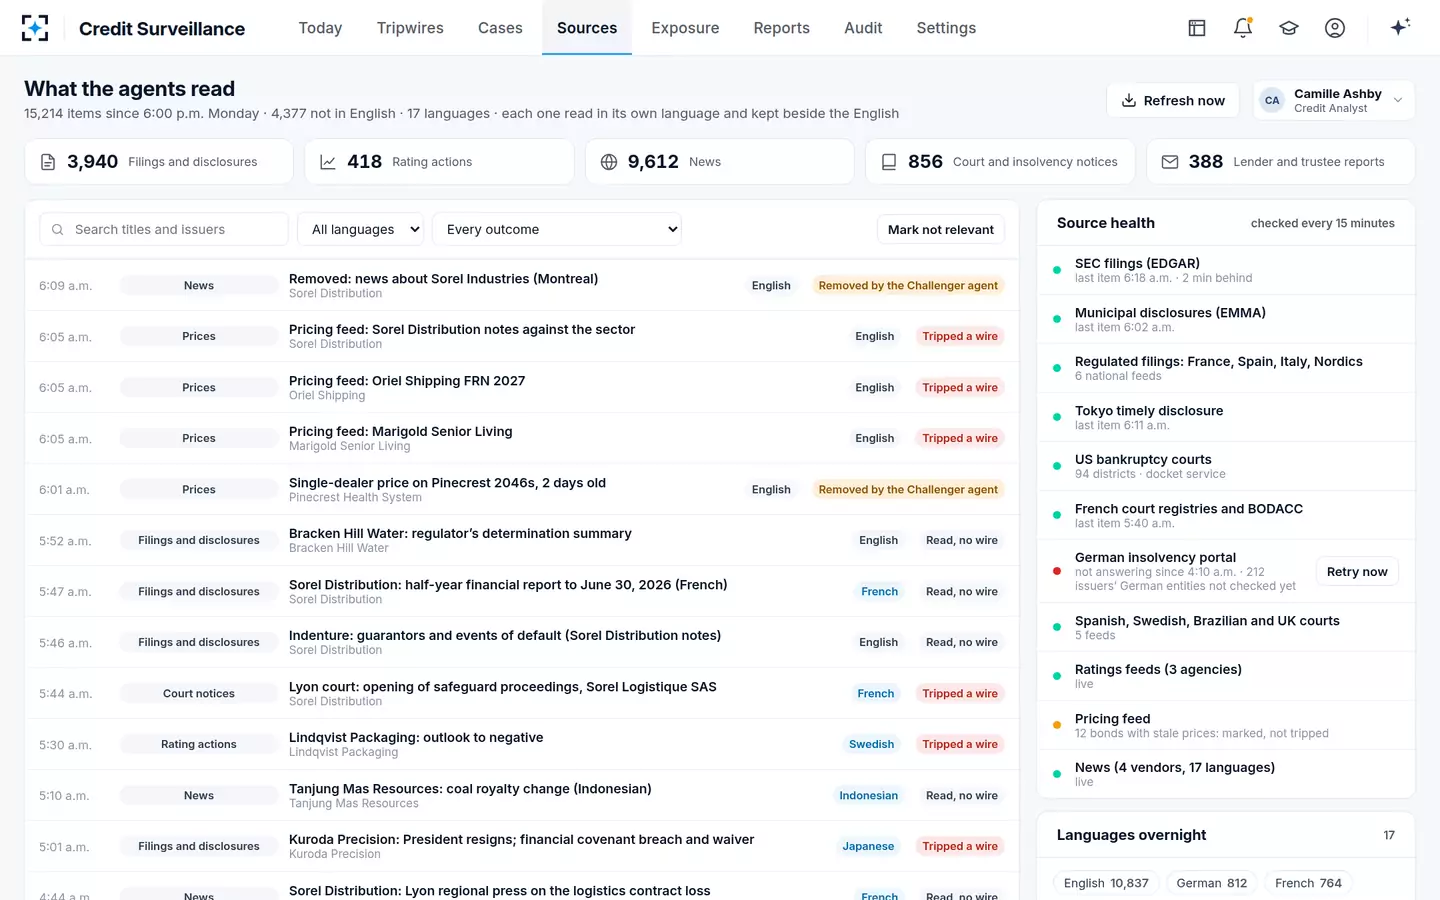The height and width of the screenshot is (900, 1440).
Task: Open the notifications bell
Action: point(1243,28)
